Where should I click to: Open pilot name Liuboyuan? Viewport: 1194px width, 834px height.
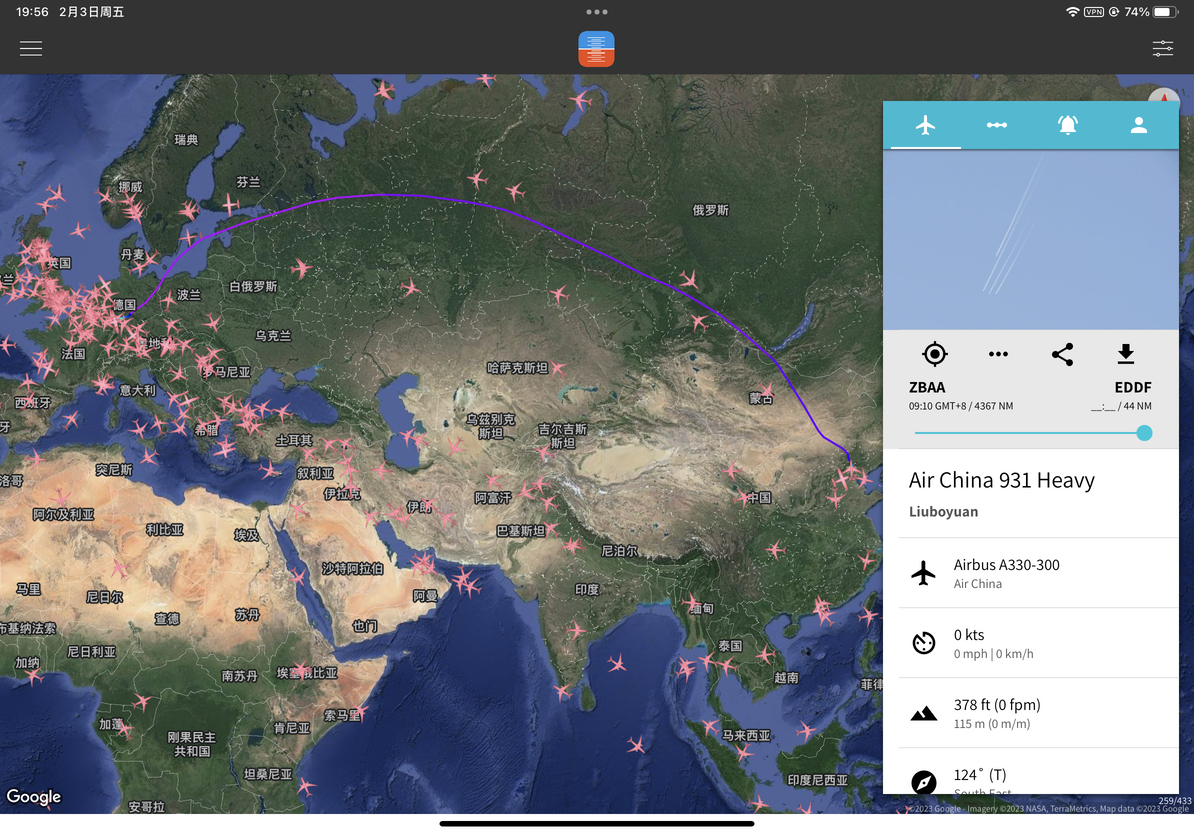943,512
